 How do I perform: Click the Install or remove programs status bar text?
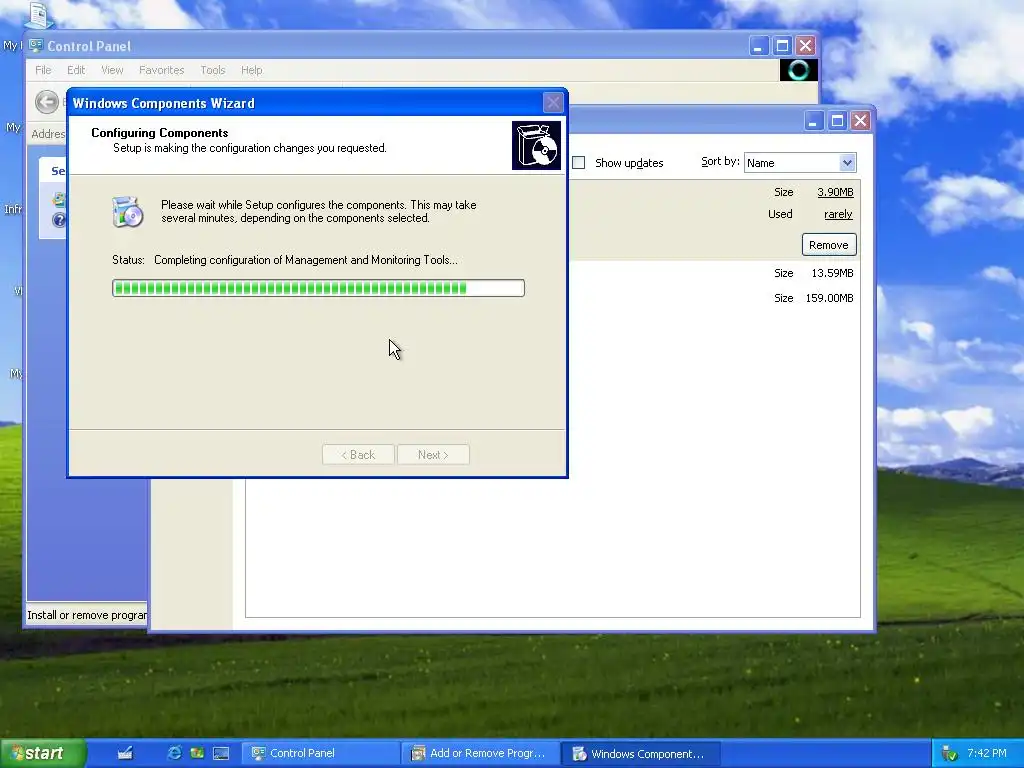click(x=87, y=615)
